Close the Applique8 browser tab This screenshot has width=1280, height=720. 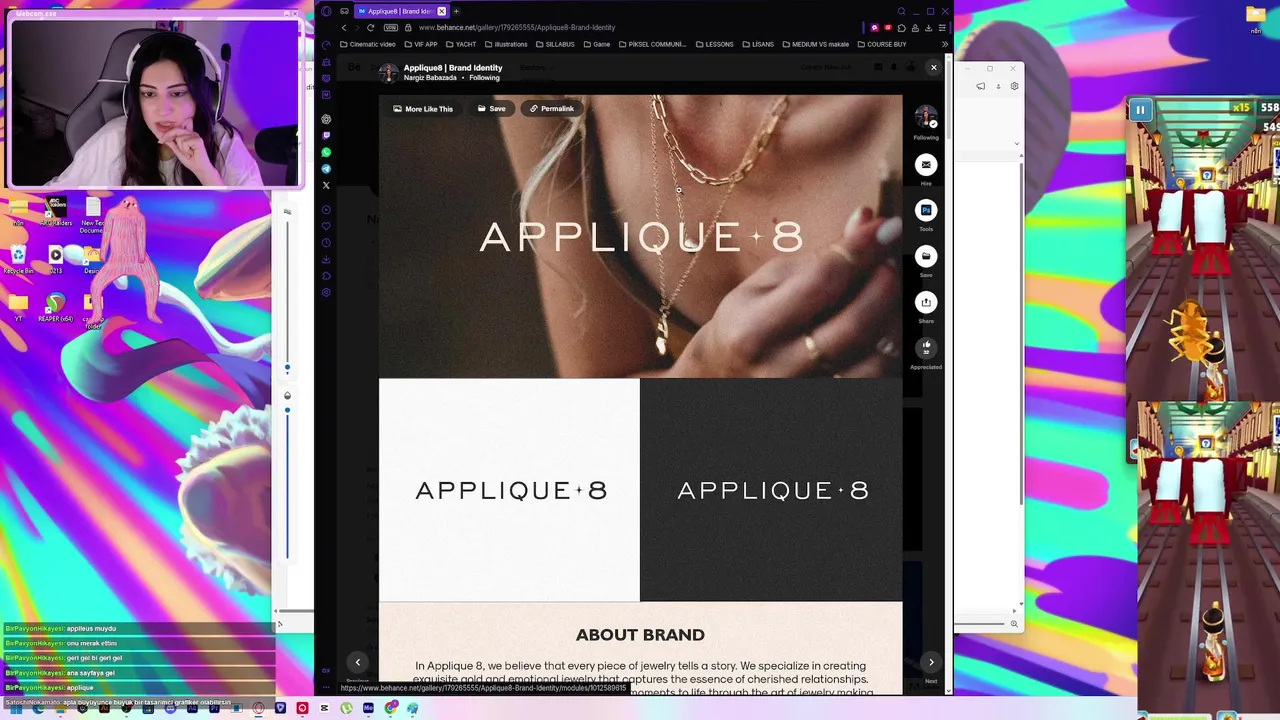442,11
